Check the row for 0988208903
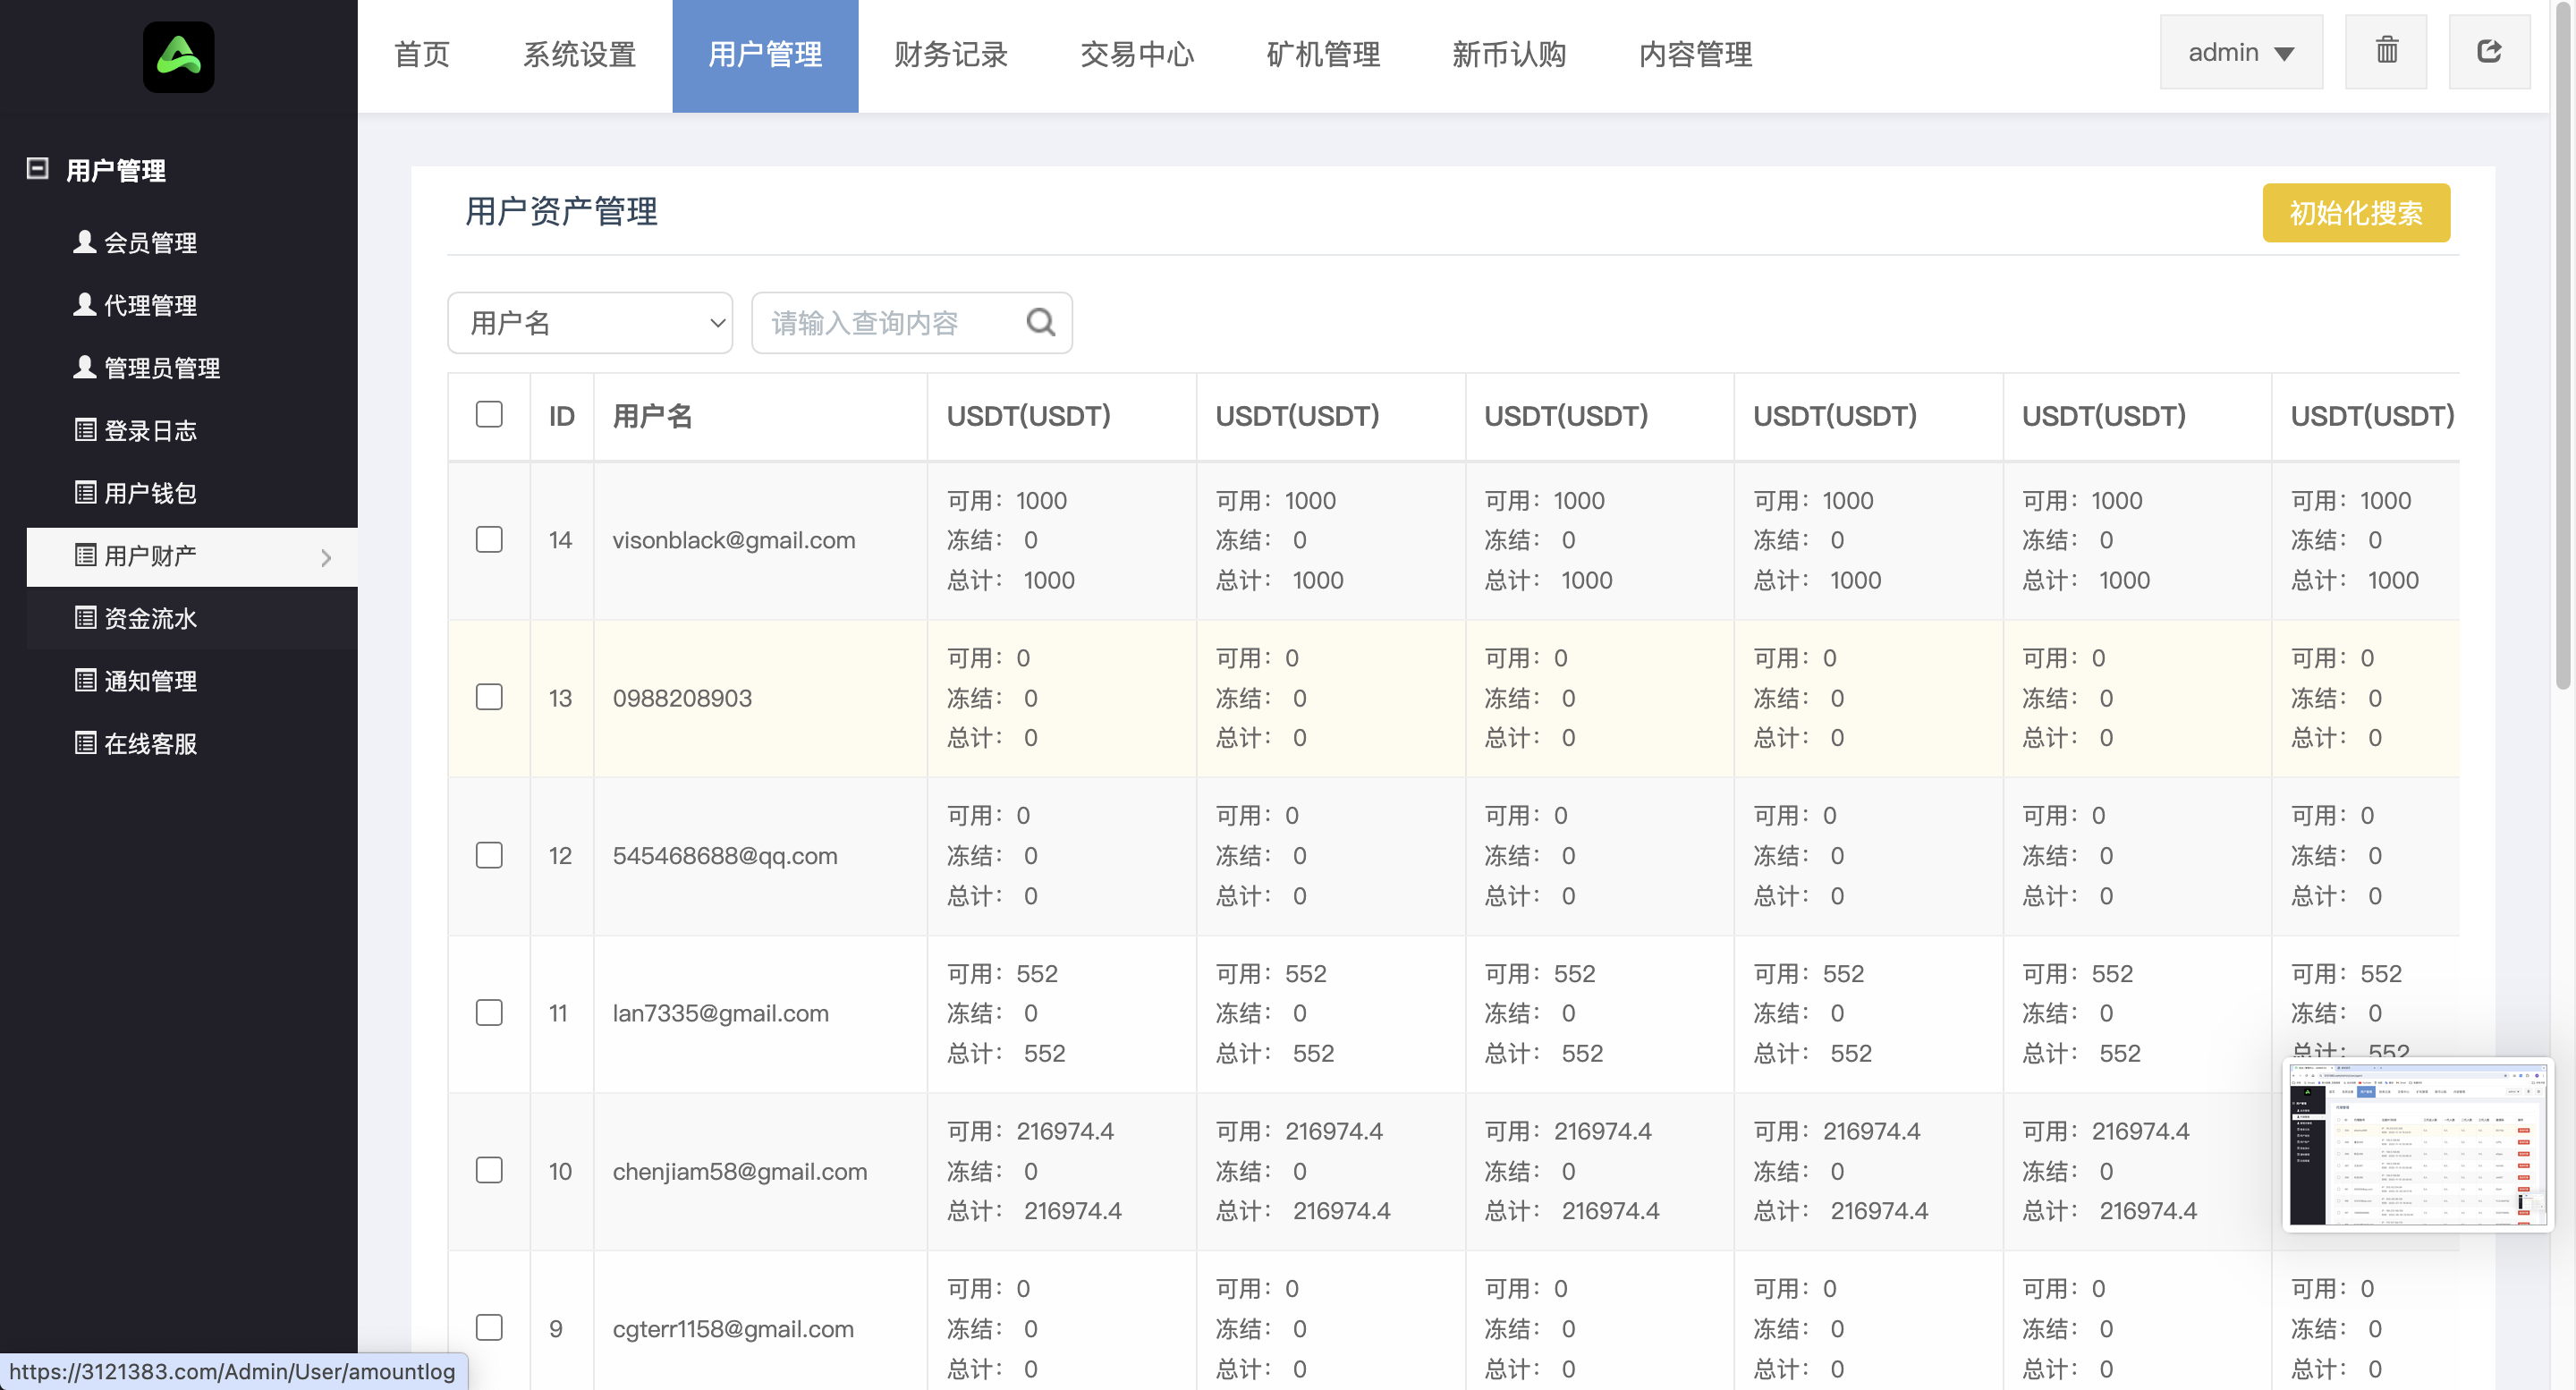The image size is (2576, 1390). click(489, 697)
